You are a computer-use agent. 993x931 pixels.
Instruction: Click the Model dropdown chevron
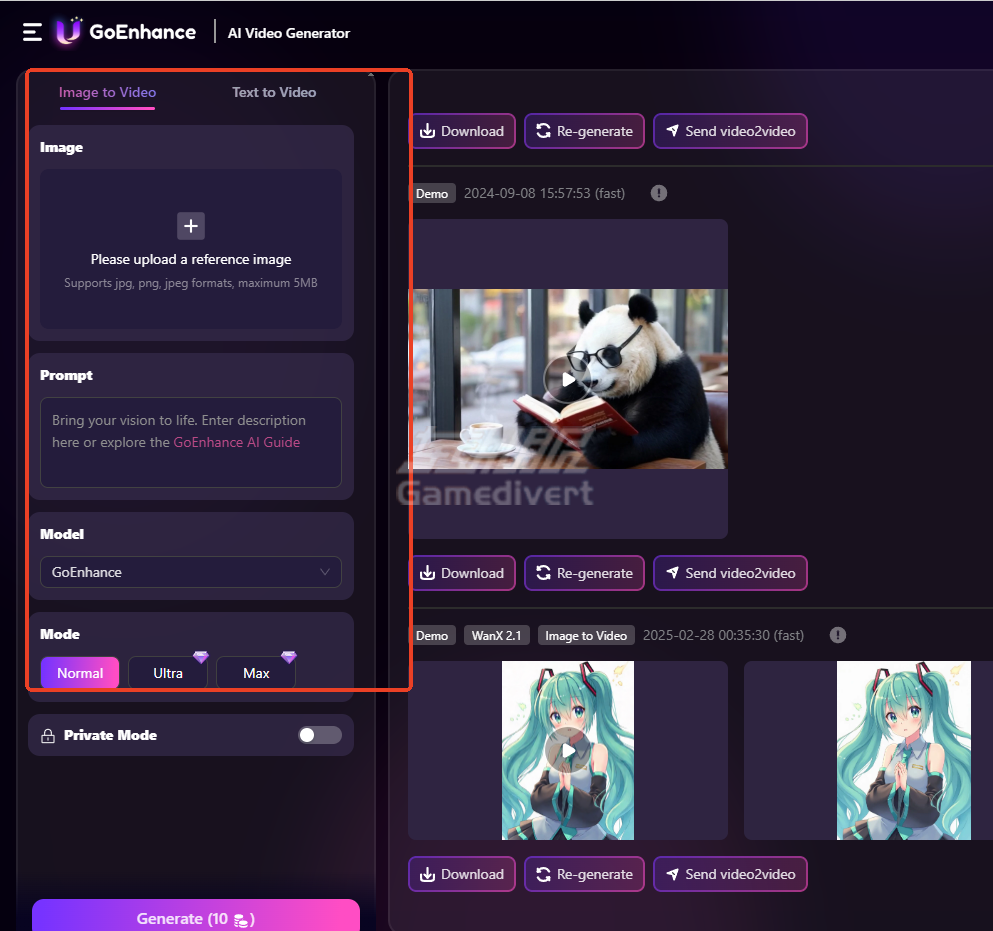[x=325, y=572]
